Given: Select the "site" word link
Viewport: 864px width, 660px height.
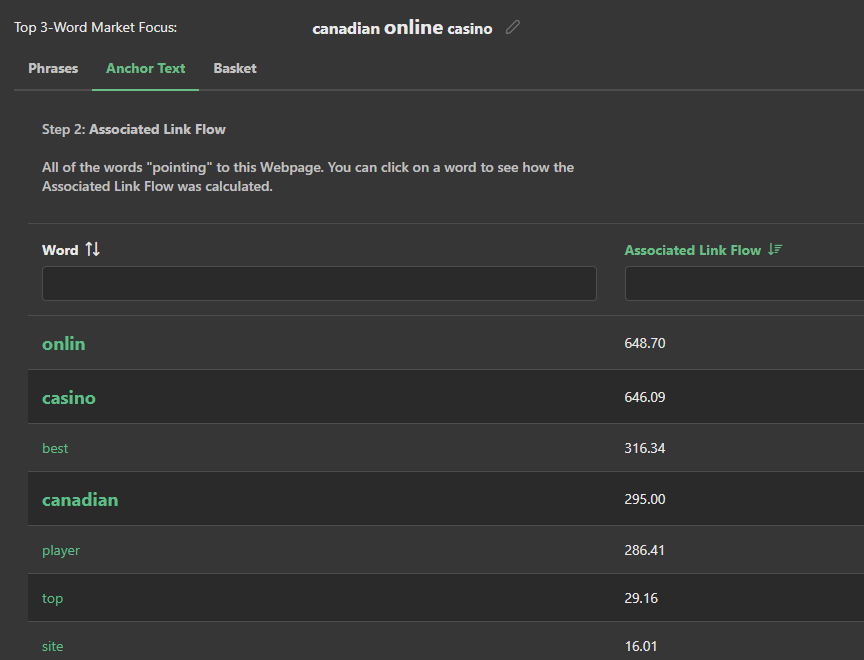Looking at the screenshot, I should coord(52,646).
